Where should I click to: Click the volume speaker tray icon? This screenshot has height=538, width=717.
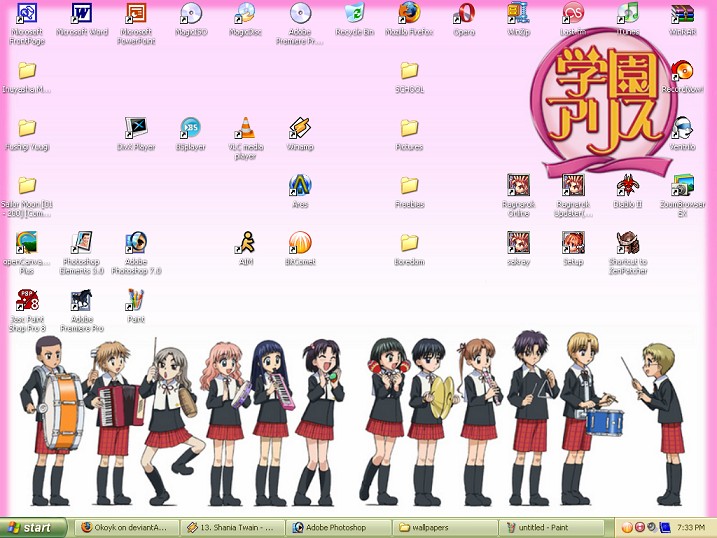(652, 528)
